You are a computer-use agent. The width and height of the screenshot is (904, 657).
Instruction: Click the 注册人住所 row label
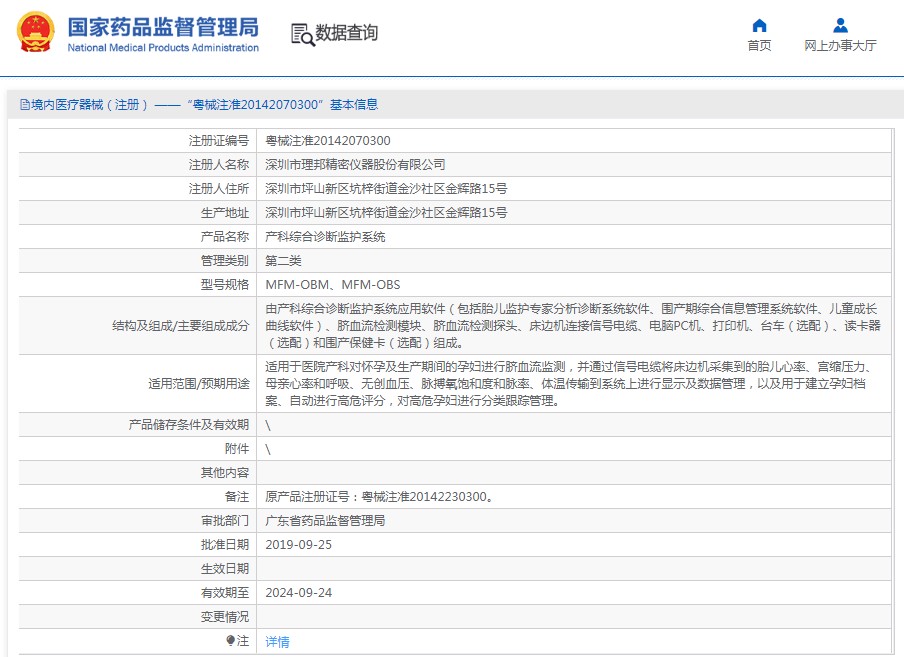point(219,188)
